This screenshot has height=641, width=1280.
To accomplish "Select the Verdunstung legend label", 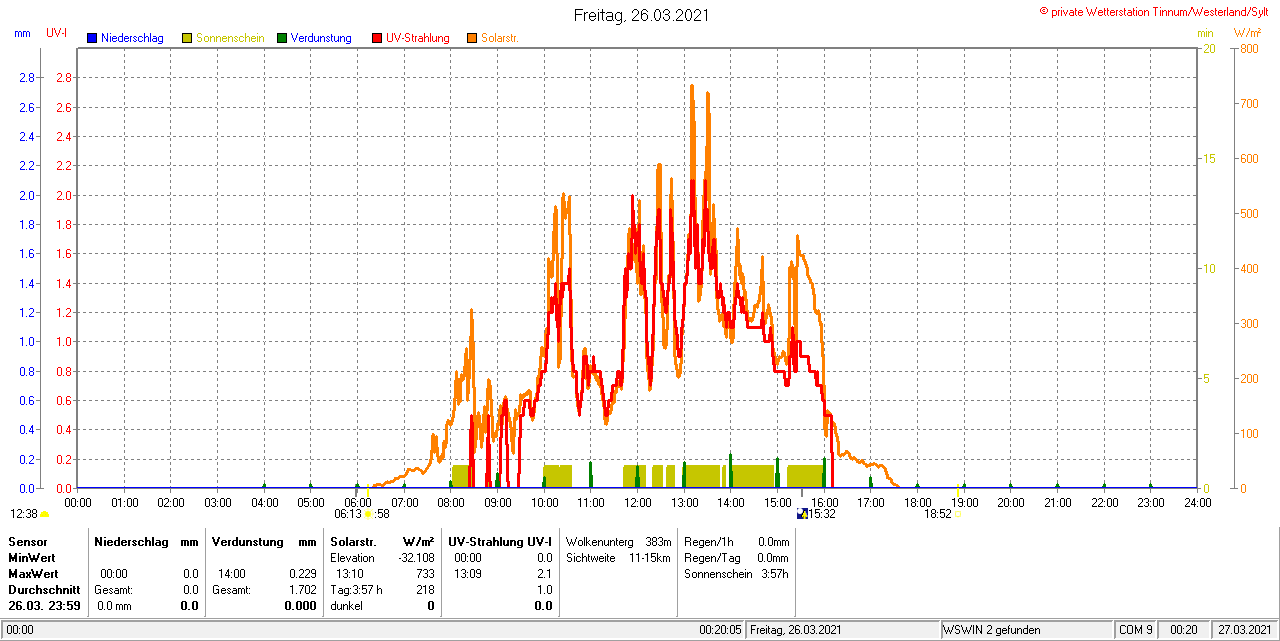I will (321, 38).
